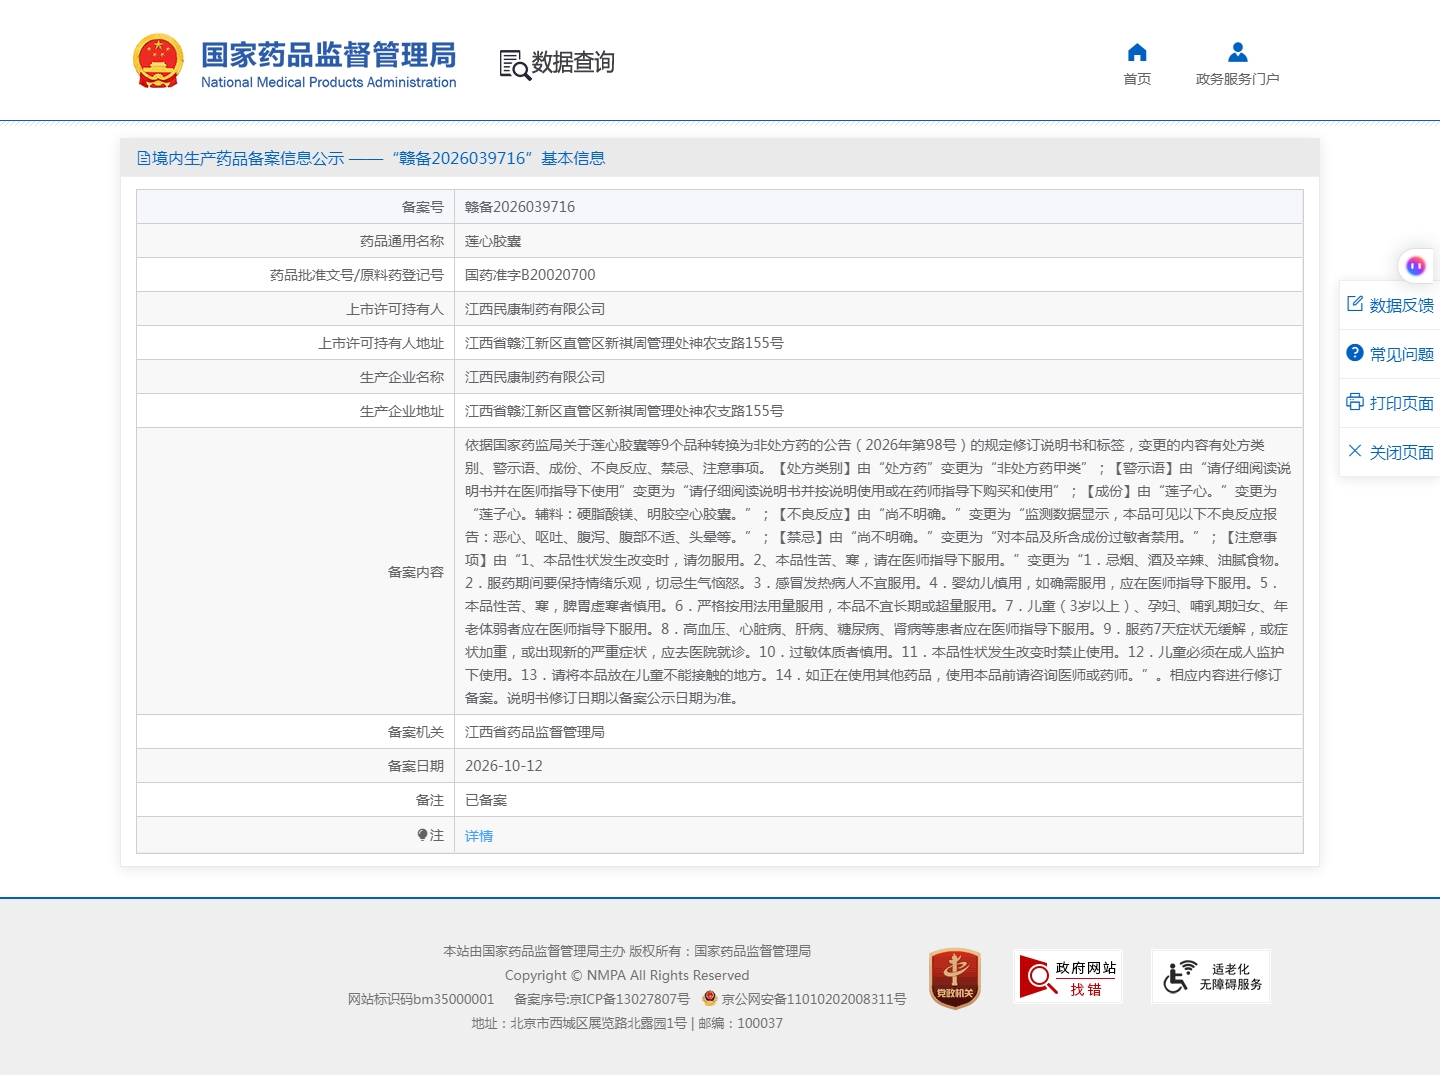Click the floating chat assistant icon
This screenshot has height=1075, width=1440.
click(1415, 265)
